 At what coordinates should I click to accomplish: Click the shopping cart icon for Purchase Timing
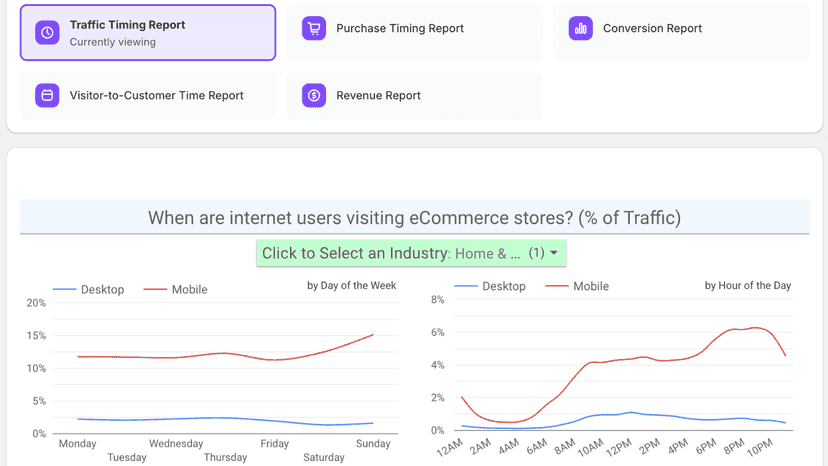point(314,29)
